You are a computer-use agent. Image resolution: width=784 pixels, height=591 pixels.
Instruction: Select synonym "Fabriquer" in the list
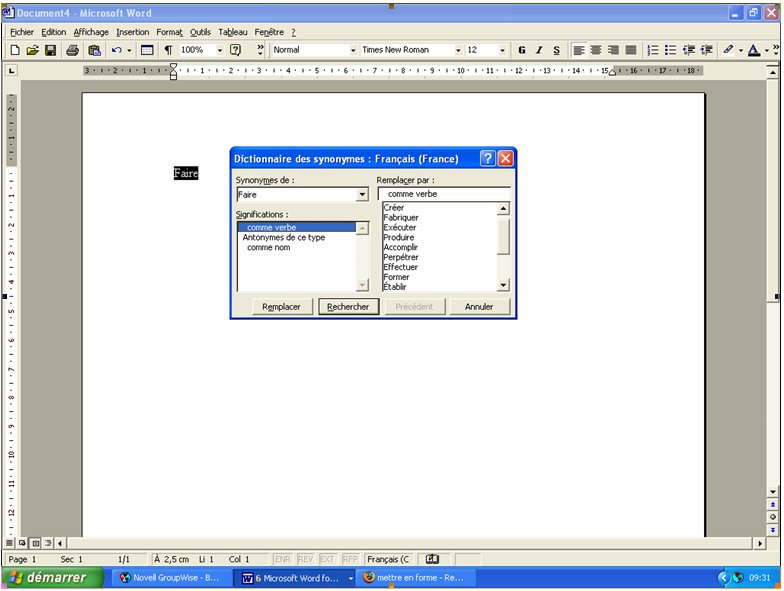pos(401,217)
